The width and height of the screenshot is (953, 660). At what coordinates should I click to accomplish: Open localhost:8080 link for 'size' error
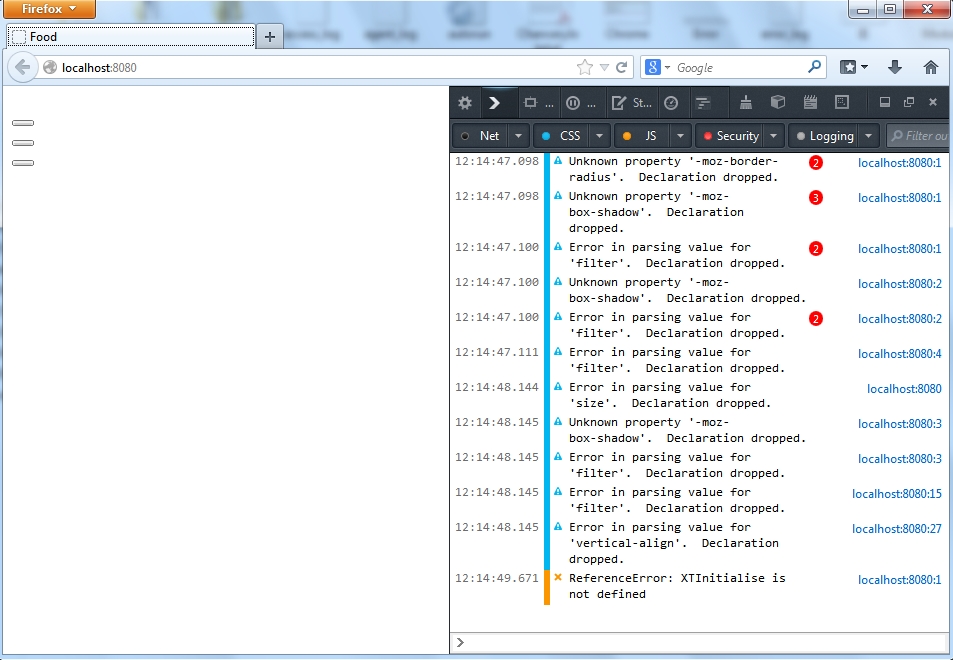(x=904, y=389)
